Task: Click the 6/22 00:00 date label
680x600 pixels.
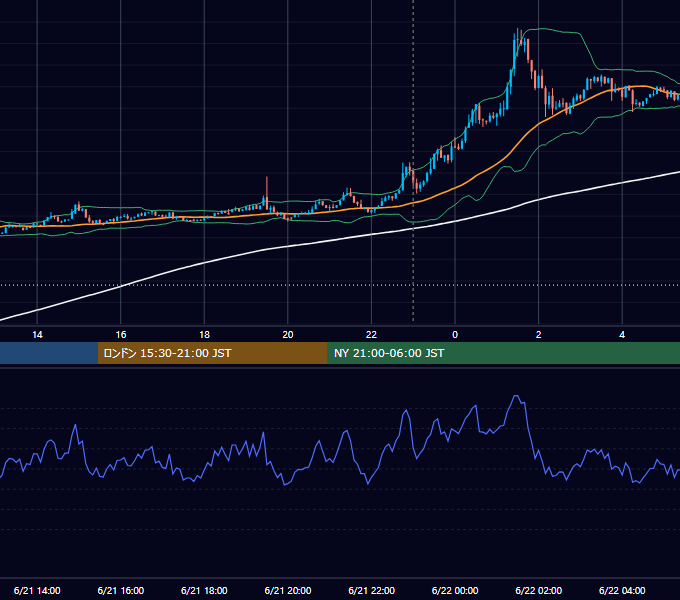Action: click(x=455, y=590)
